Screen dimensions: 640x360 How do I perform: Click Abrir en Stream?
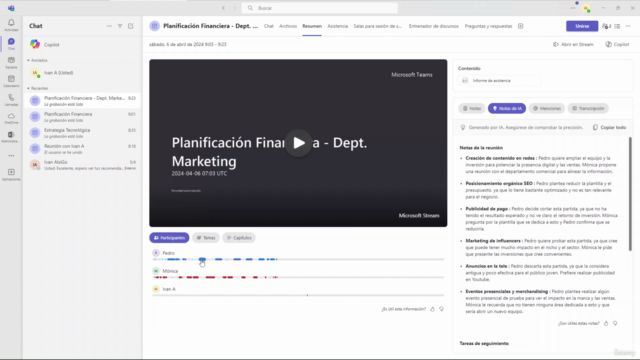(x=573, y=44)
